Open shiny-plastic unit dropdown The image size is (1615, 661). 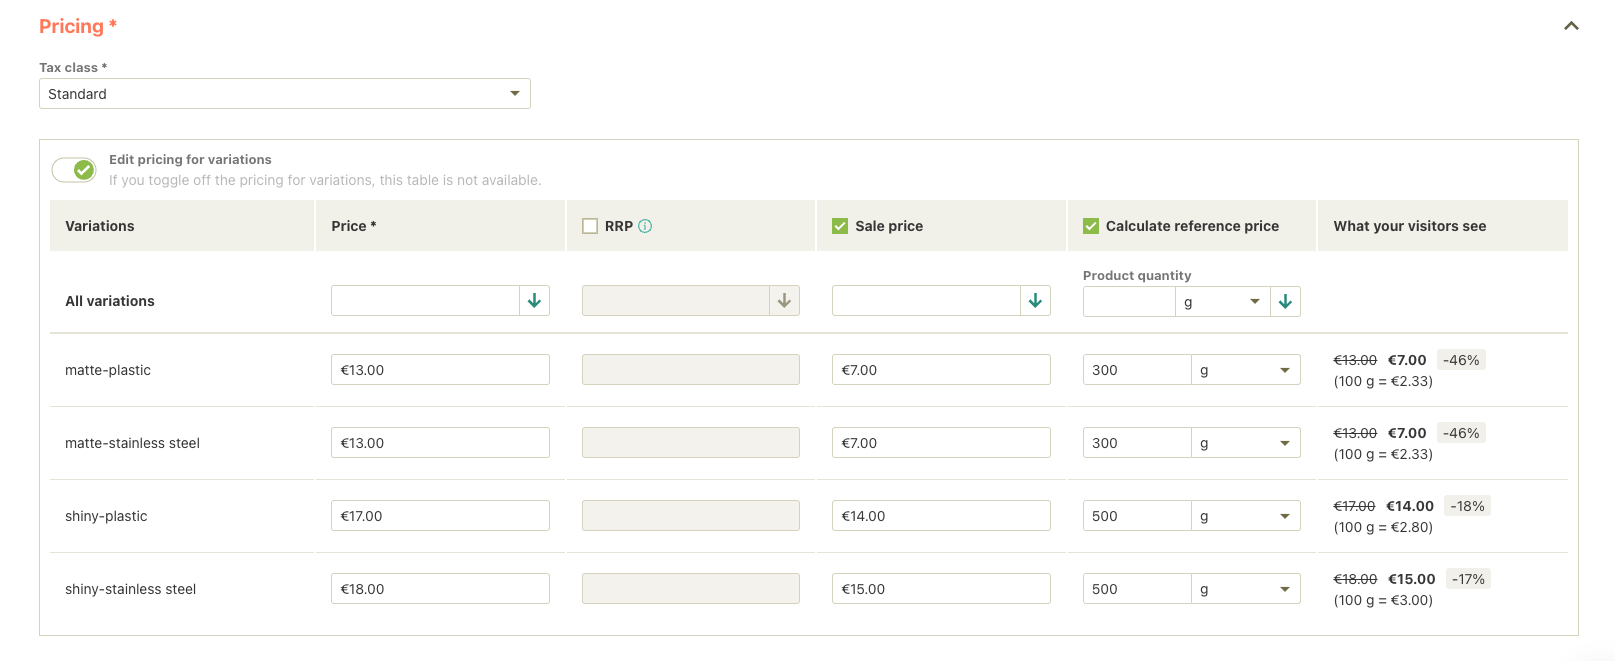1246,516
